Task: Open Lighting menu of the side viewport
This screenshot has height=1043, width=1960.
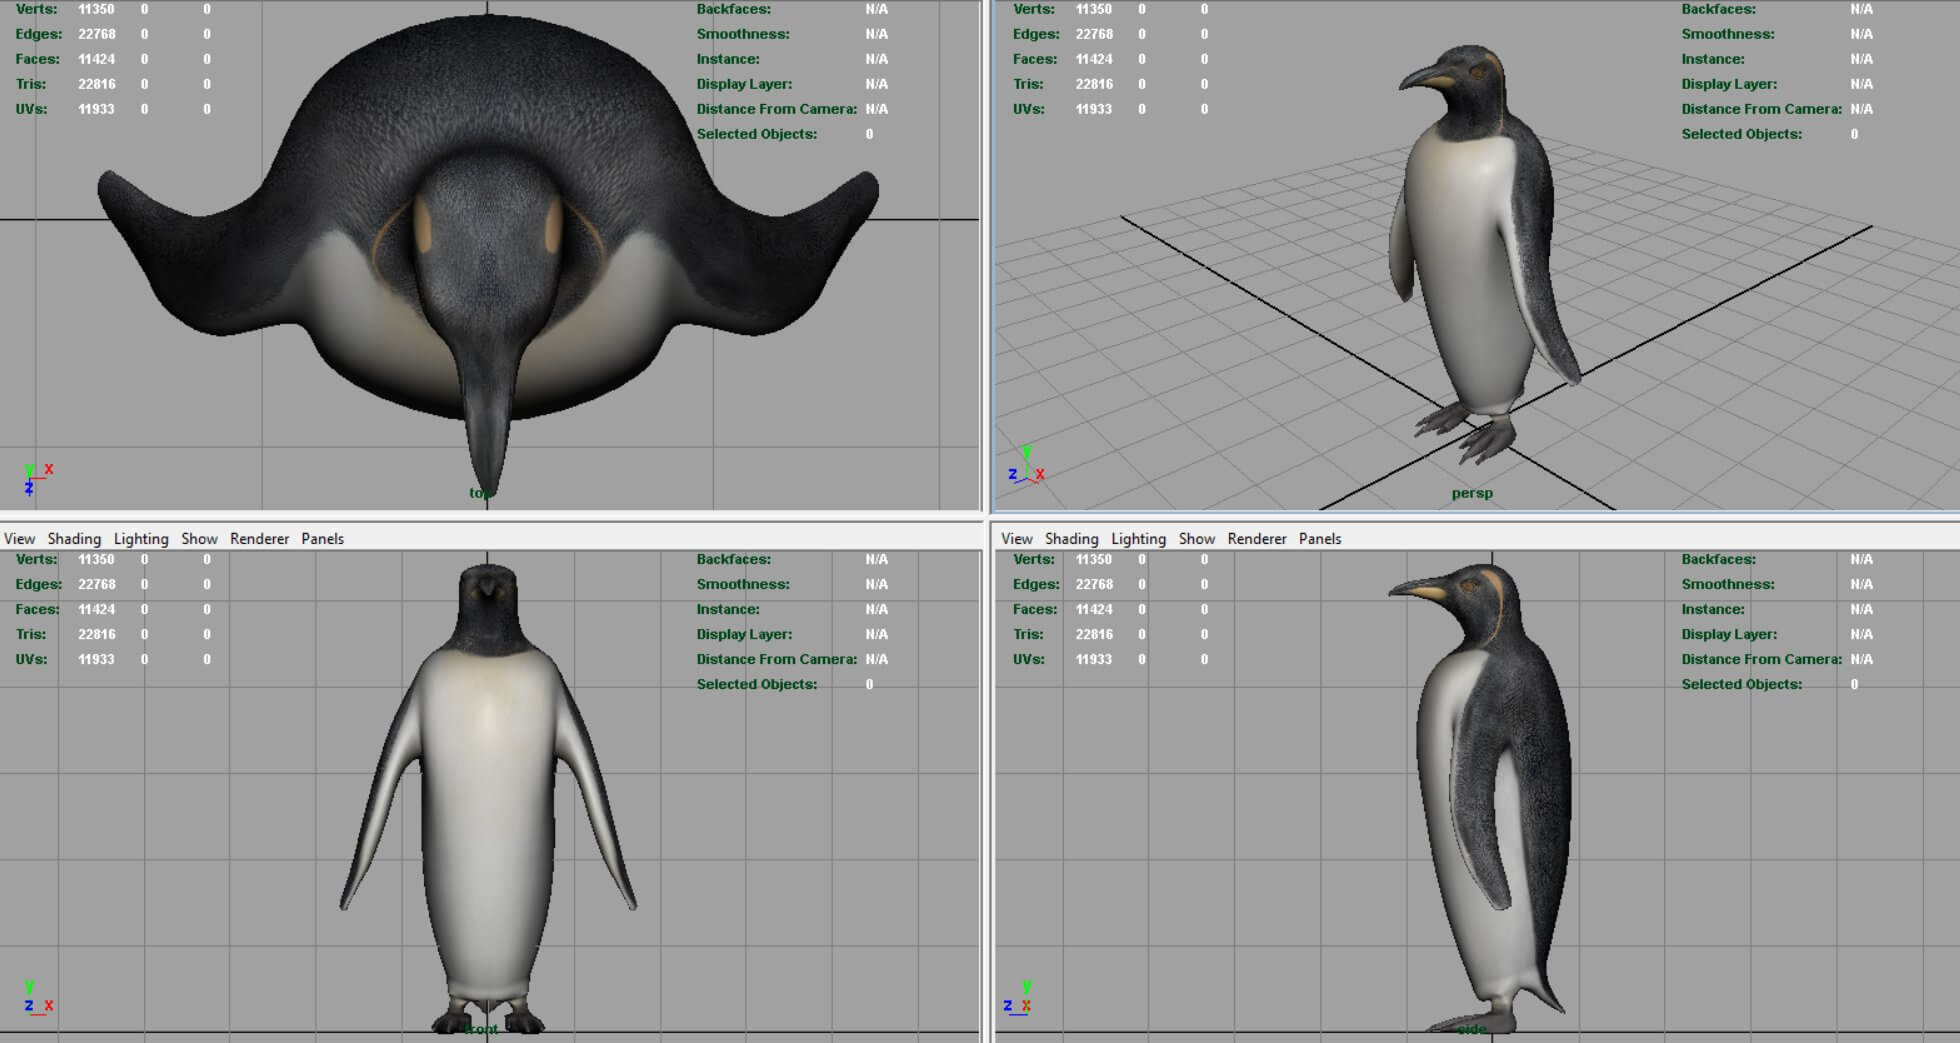Action: point(1138,538)
